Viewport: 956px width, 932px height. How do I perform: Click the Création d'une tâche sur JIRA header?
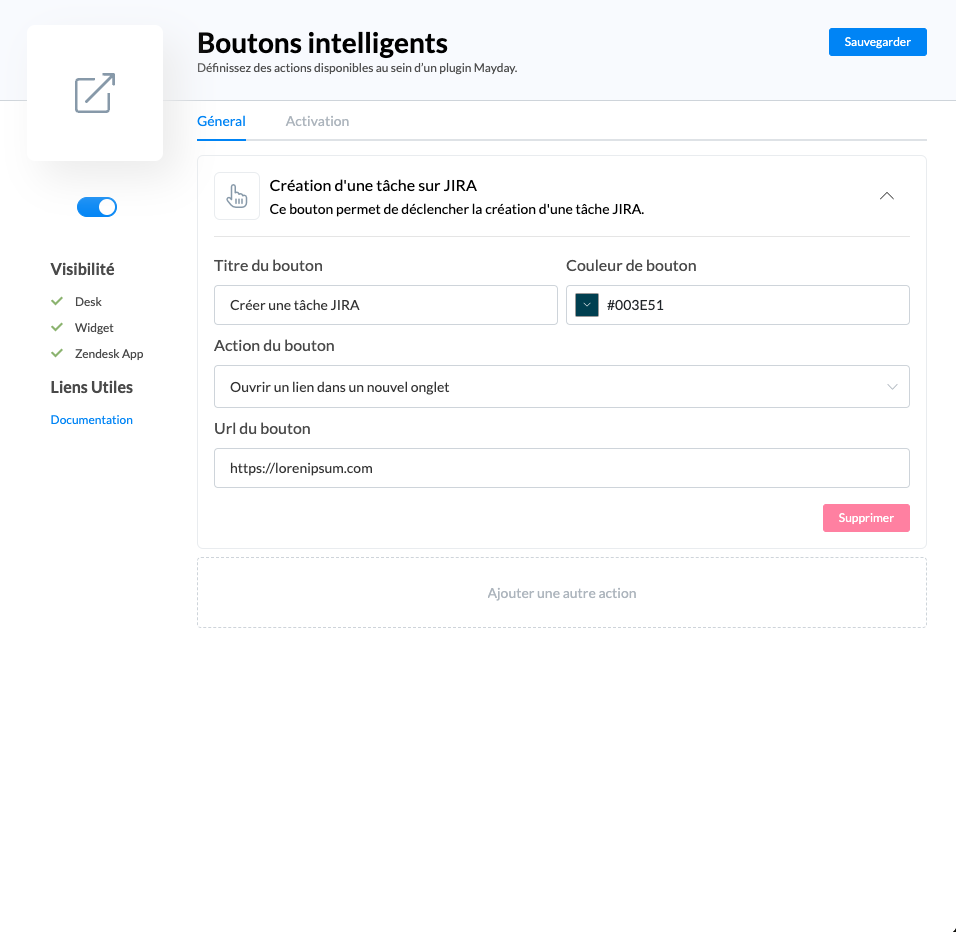click(x=373, y=185)
